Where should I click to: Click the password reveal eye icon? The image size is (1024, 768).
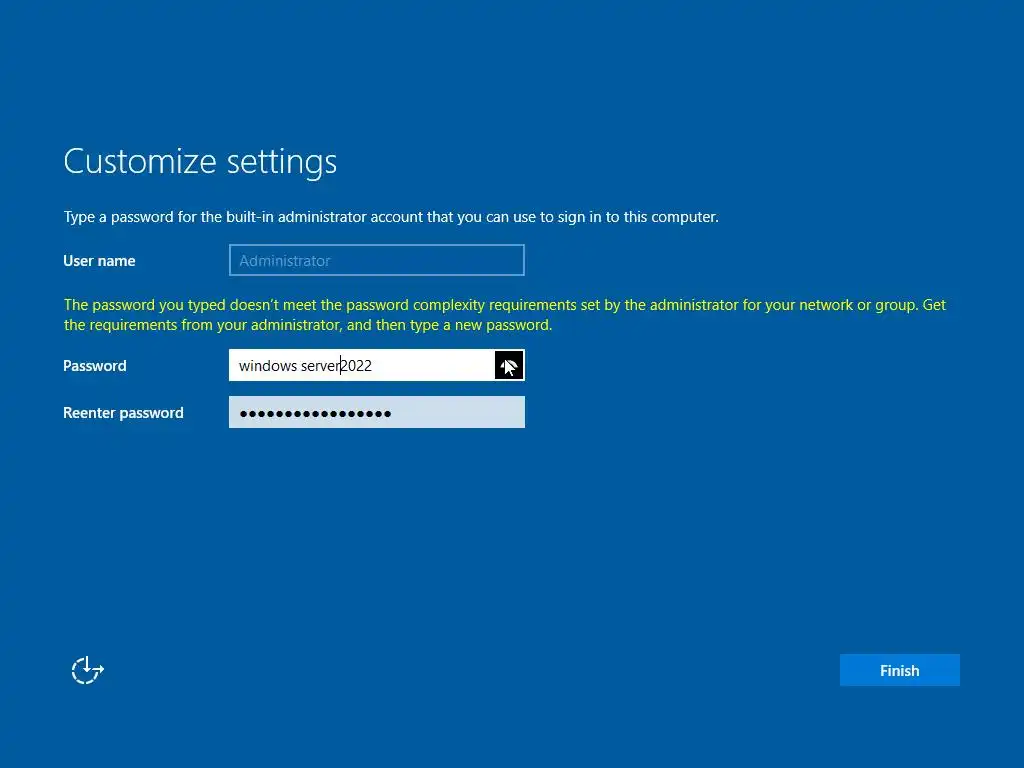509,365
